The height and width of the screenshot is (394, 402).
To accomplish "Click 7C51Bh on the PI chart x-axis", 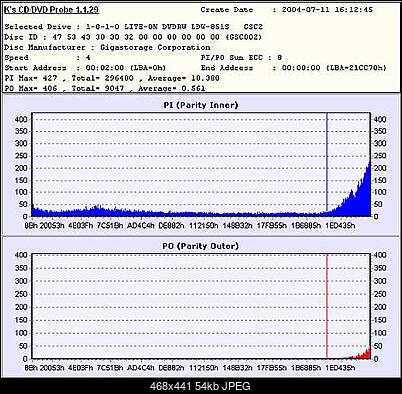I will pyautogui.click(x=110, y=226).
